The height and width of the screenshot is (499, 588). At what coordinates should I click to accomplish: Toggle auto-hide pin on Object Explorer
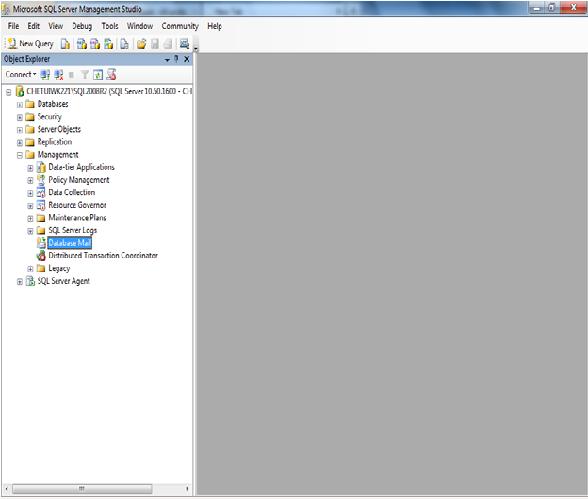(176, 59)
